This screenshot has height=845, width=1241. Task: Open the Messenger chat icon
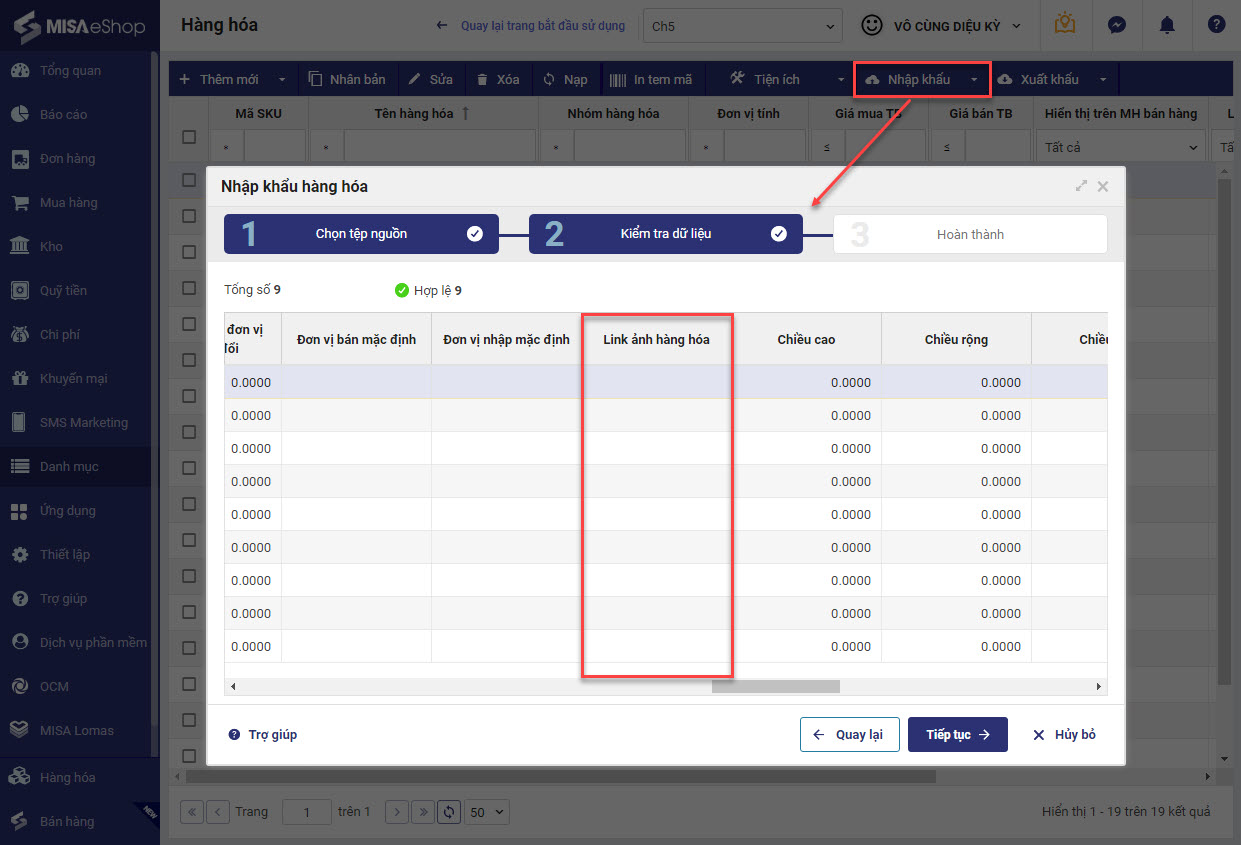point(1115,25)
